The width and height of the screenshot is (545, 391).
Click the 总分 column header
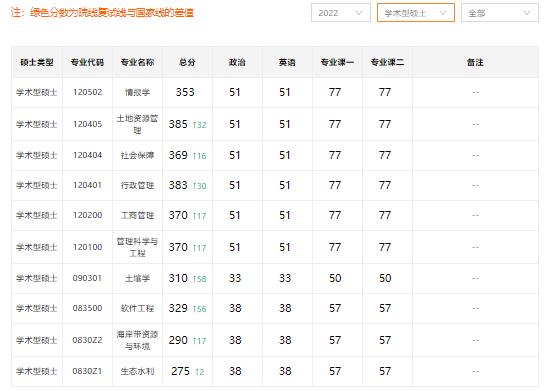tap(187, 63)
